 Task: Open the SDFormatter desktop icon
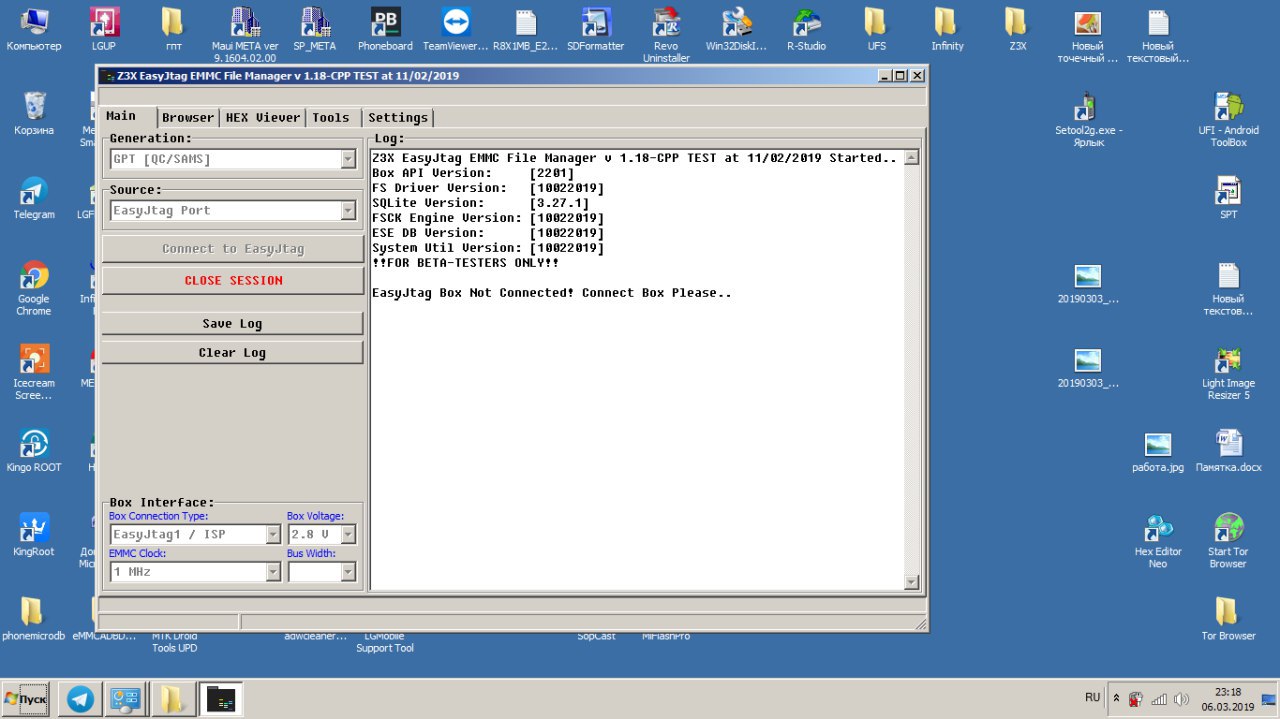596,30
